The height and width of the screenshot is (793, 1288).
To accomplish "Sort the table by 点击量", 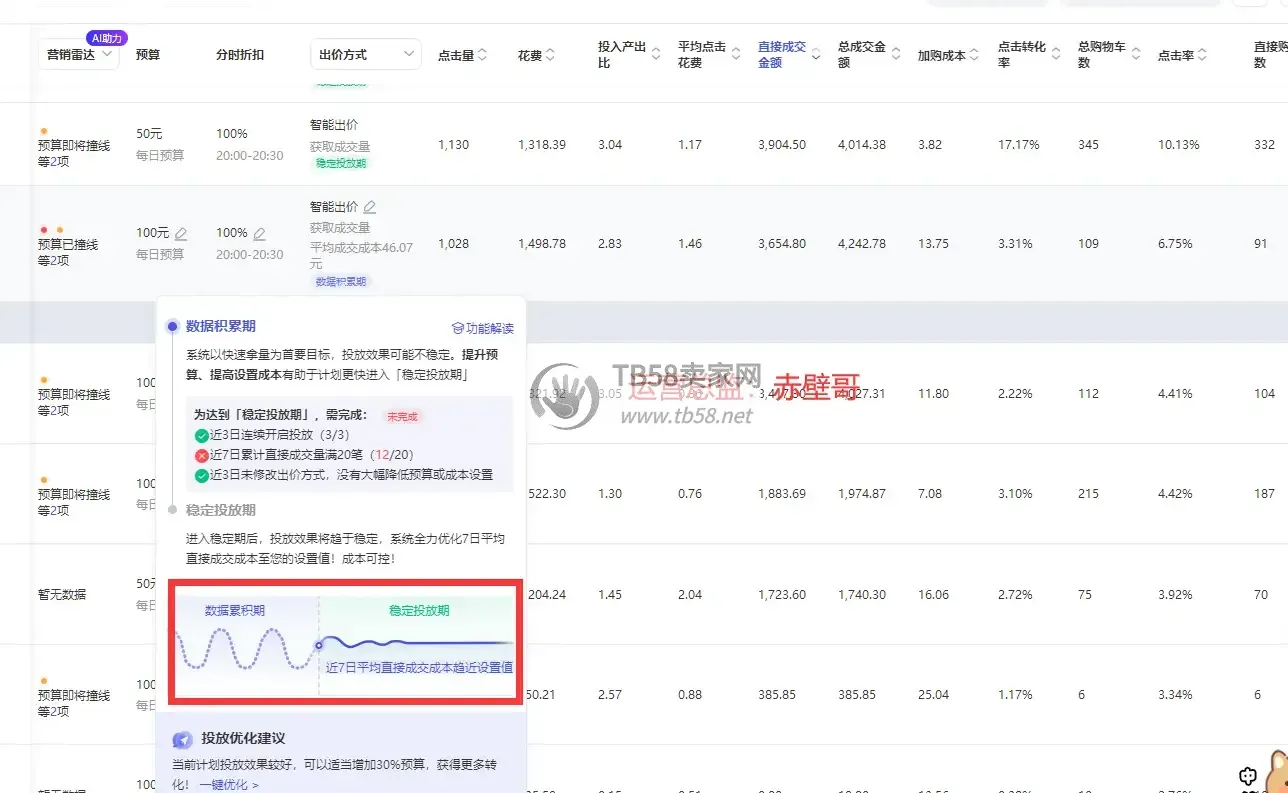I will [x=482, y=55].
